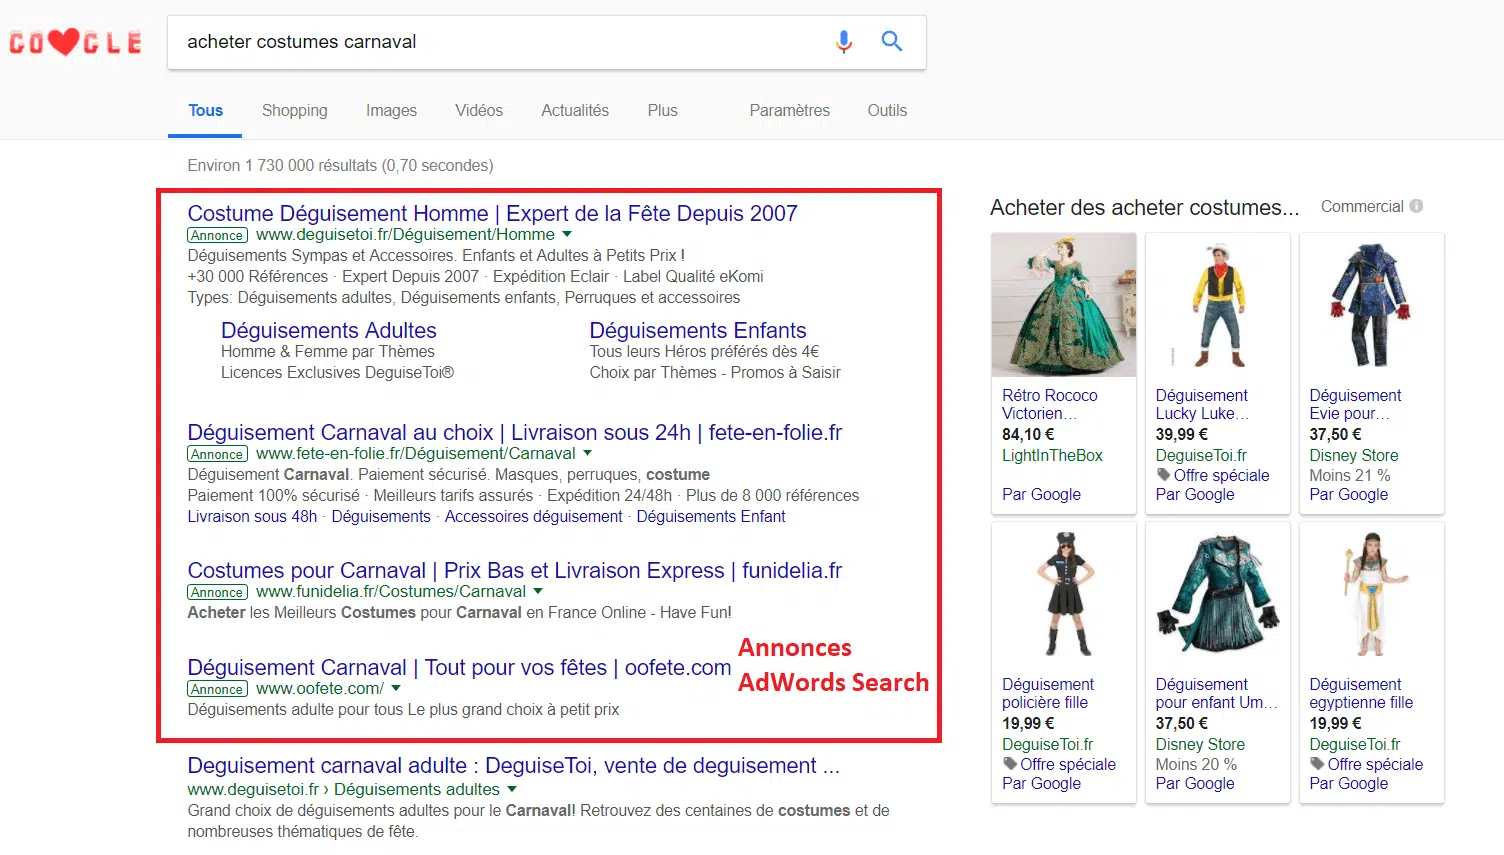
Task: Open 'Costumes pour Carnaval' funidelia.fr ad title
Action: point(514,571)
